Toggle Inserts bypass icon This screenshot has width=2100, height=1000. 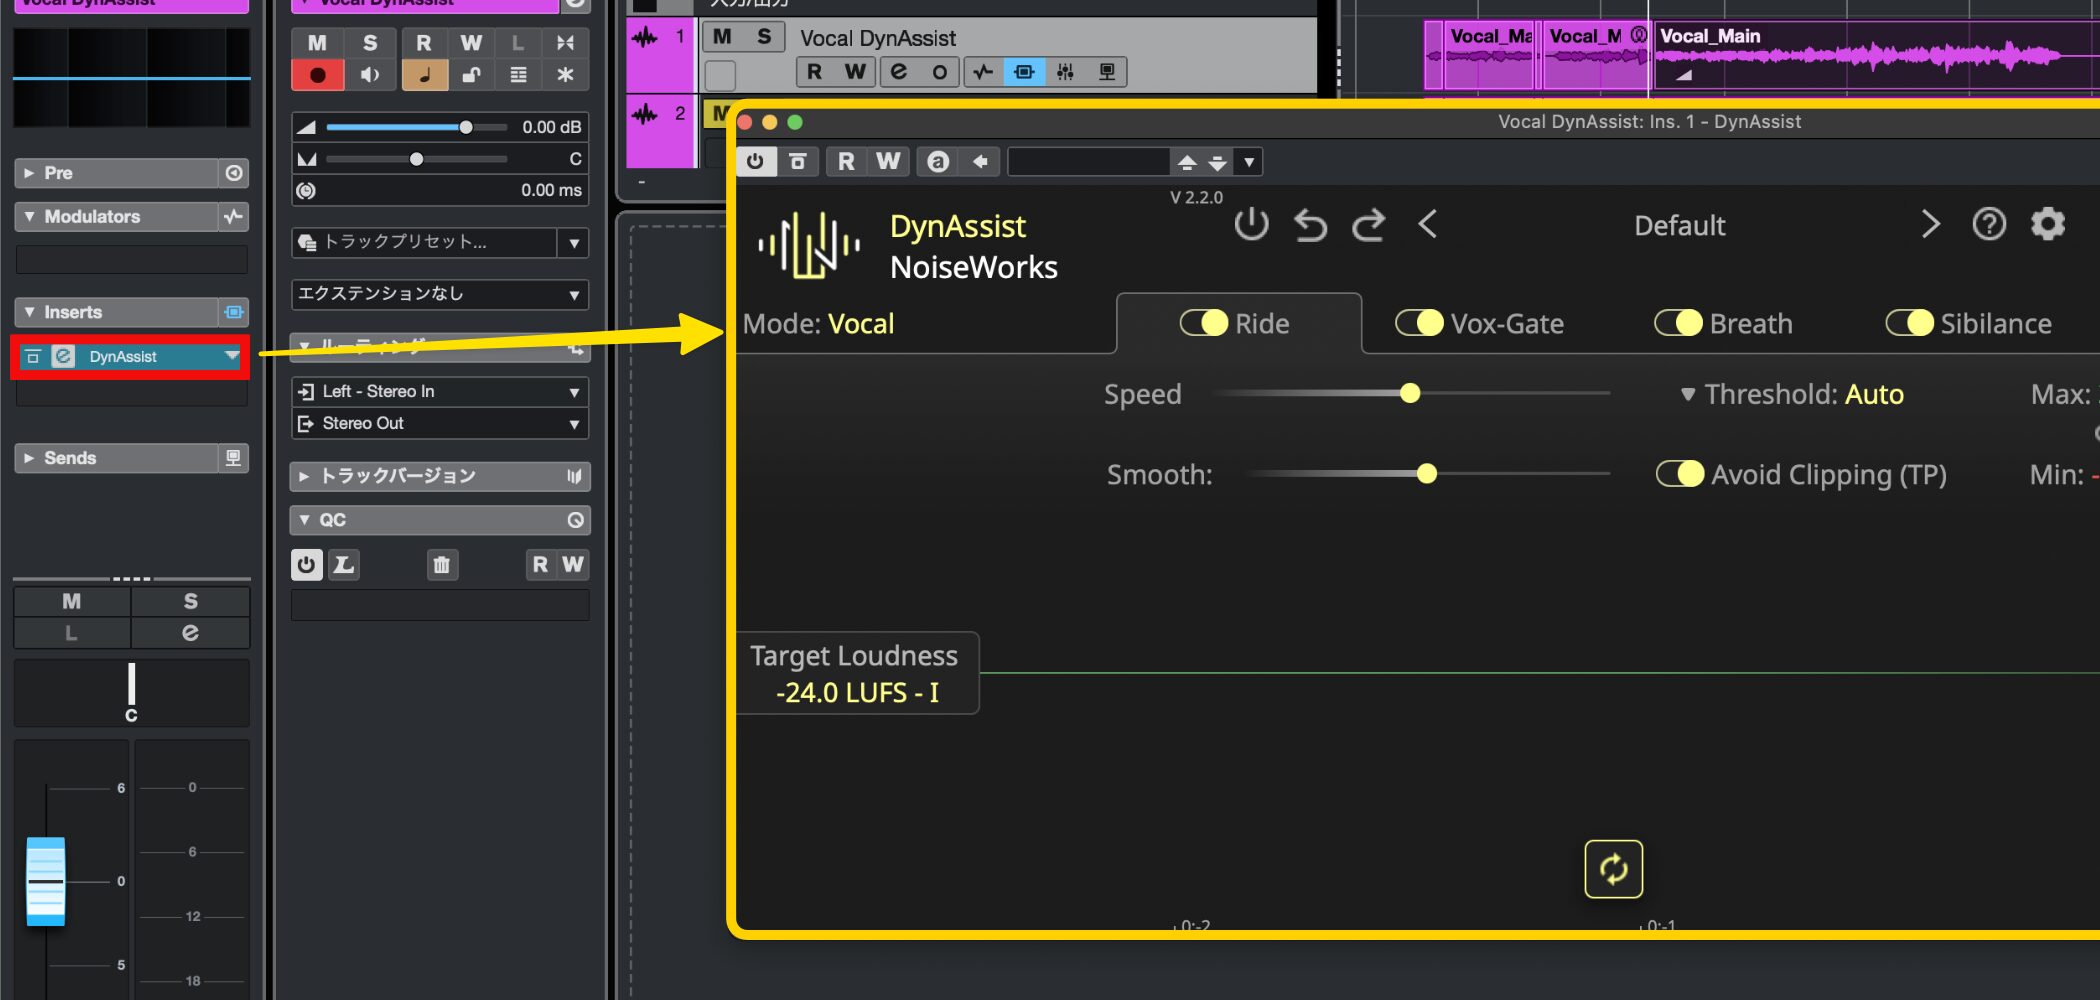click(234, 312)
